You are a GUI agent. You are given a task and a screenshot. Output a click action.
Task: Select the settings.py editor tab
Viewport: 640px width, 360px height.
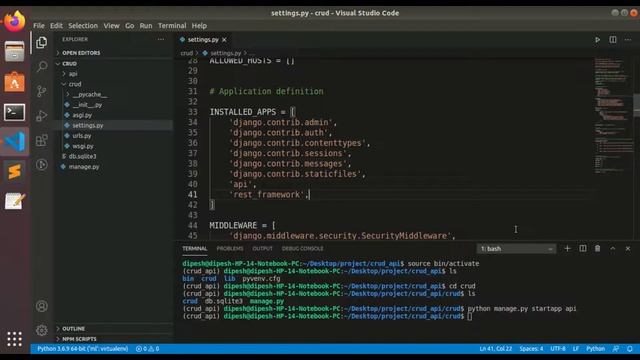tap(203, 40)
